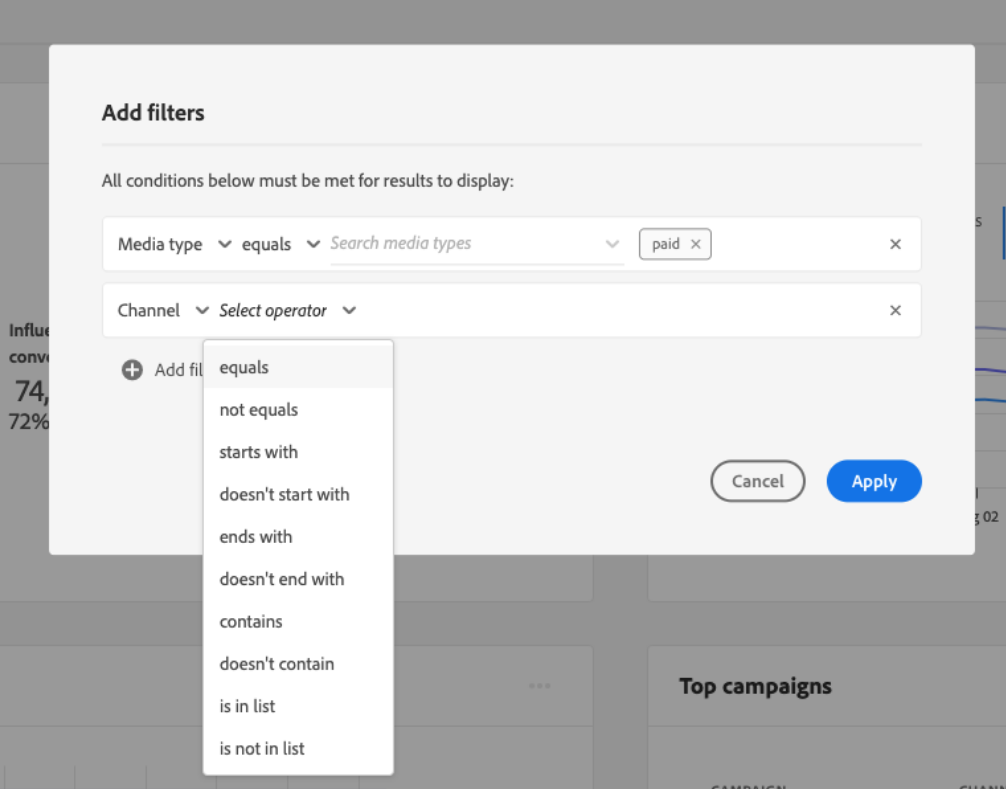Click the Select operator dropdown

[x=287, y=310]
